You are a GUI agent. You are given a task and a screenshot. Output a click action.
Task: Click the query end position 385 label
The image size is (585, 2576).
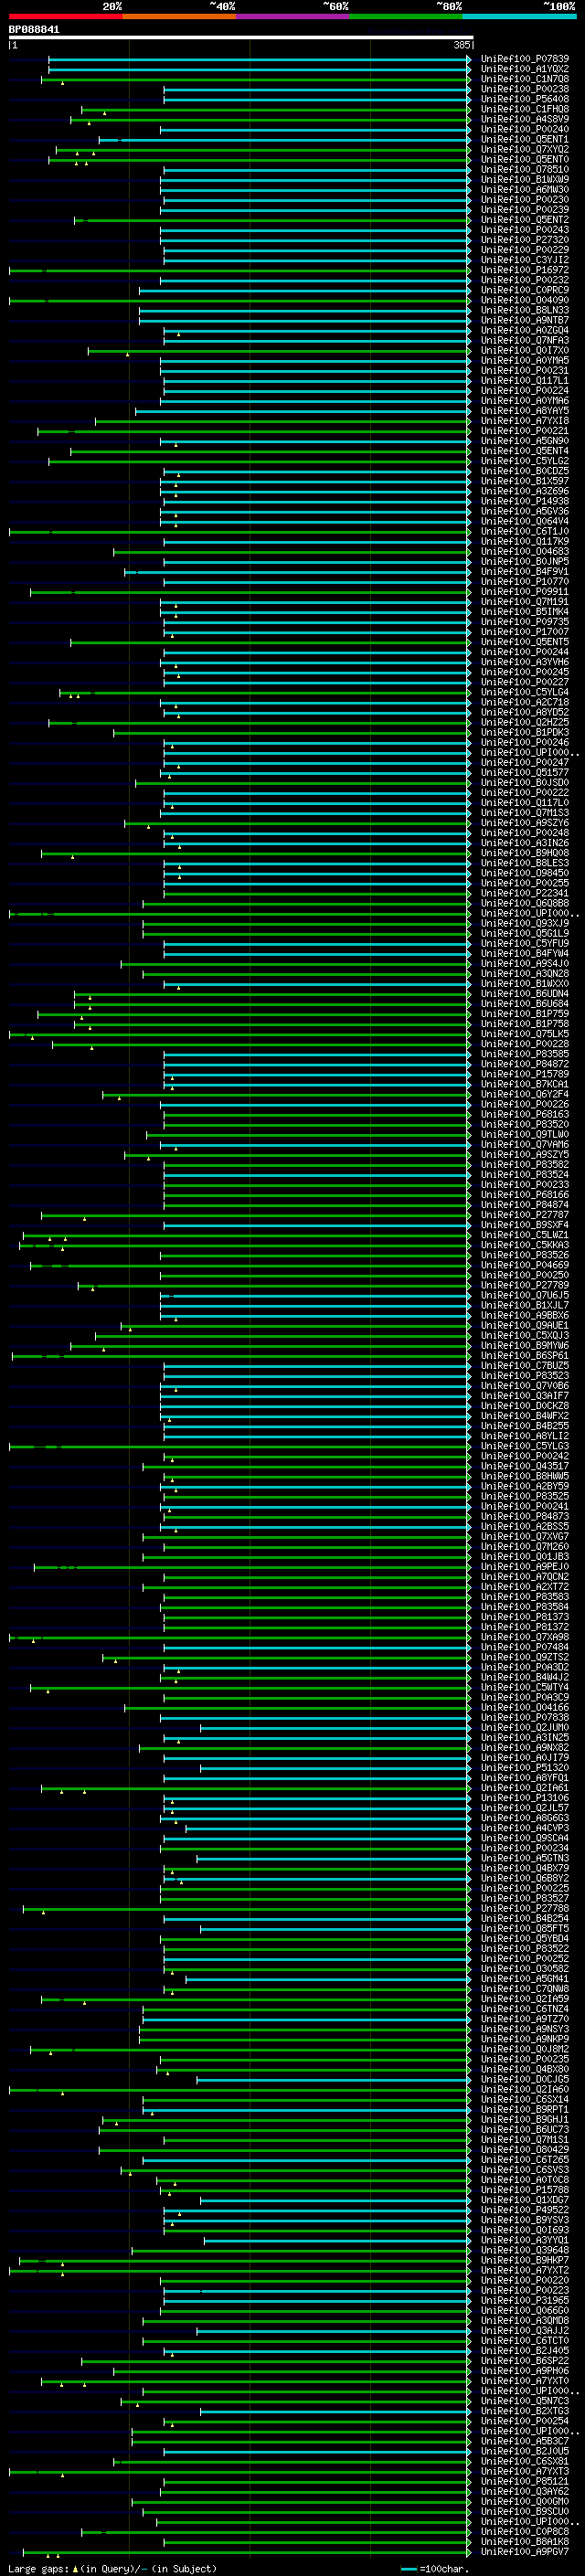pos(461,45)
